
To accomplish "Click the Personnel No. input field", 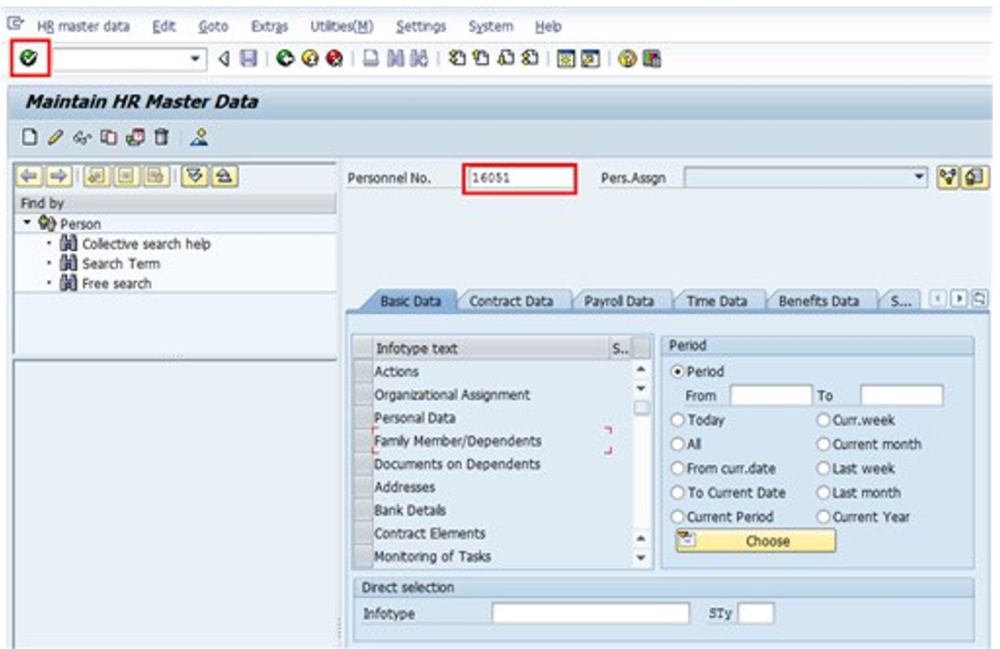I will click(520, 178).
